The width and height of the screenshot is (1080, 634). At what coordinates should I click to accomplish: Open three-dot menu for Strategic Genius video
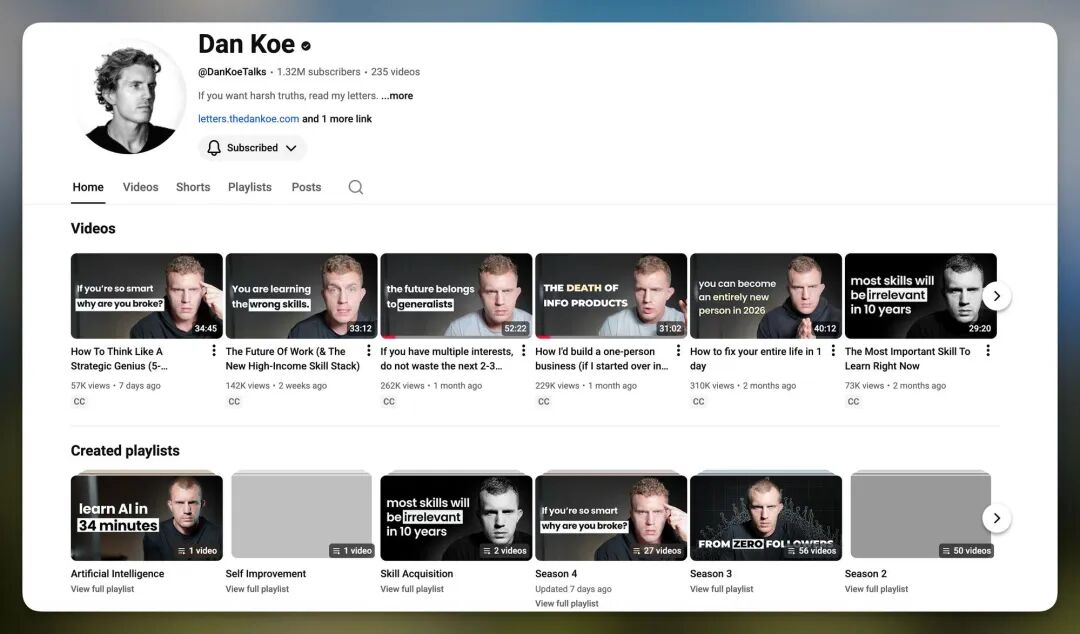click(x=214, y=351)
